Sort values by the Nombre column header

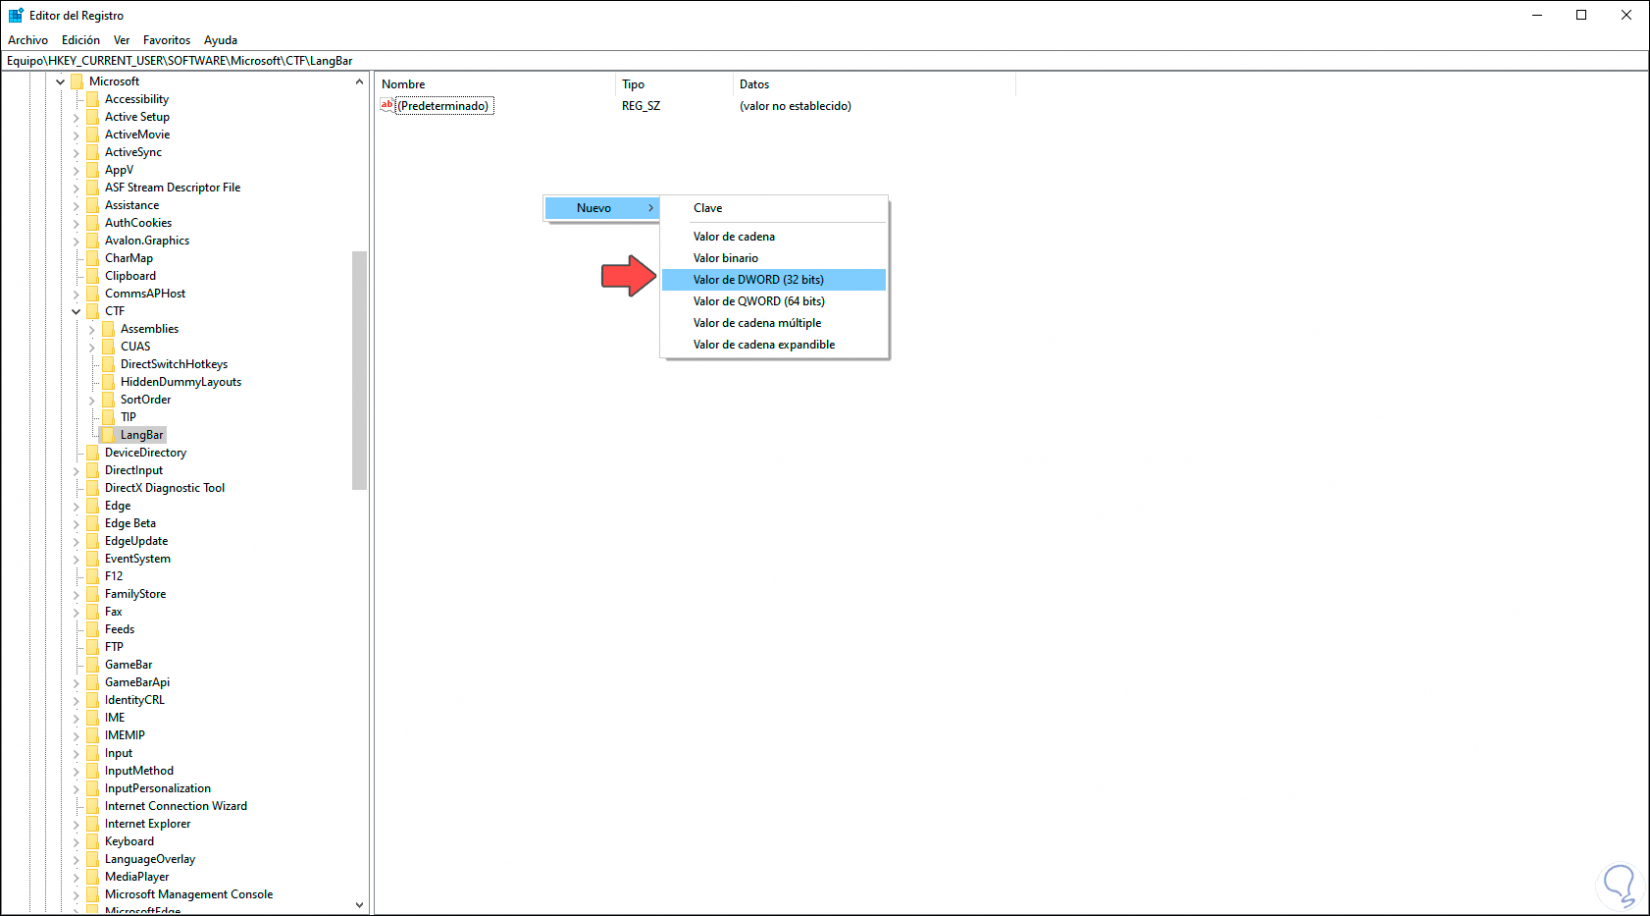coord(495,84)
